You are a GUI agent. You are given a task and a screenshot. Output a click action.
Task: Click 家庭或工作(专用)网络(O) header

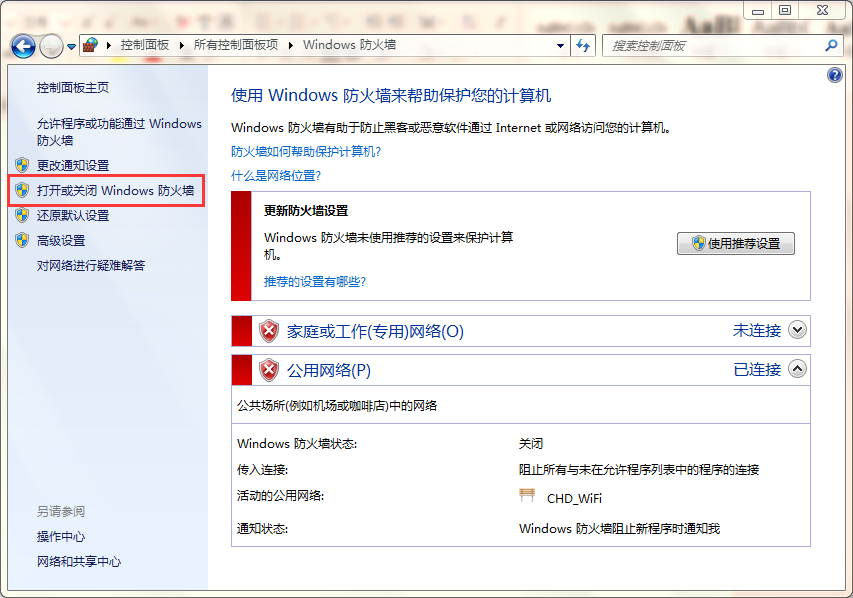(375, 331)
